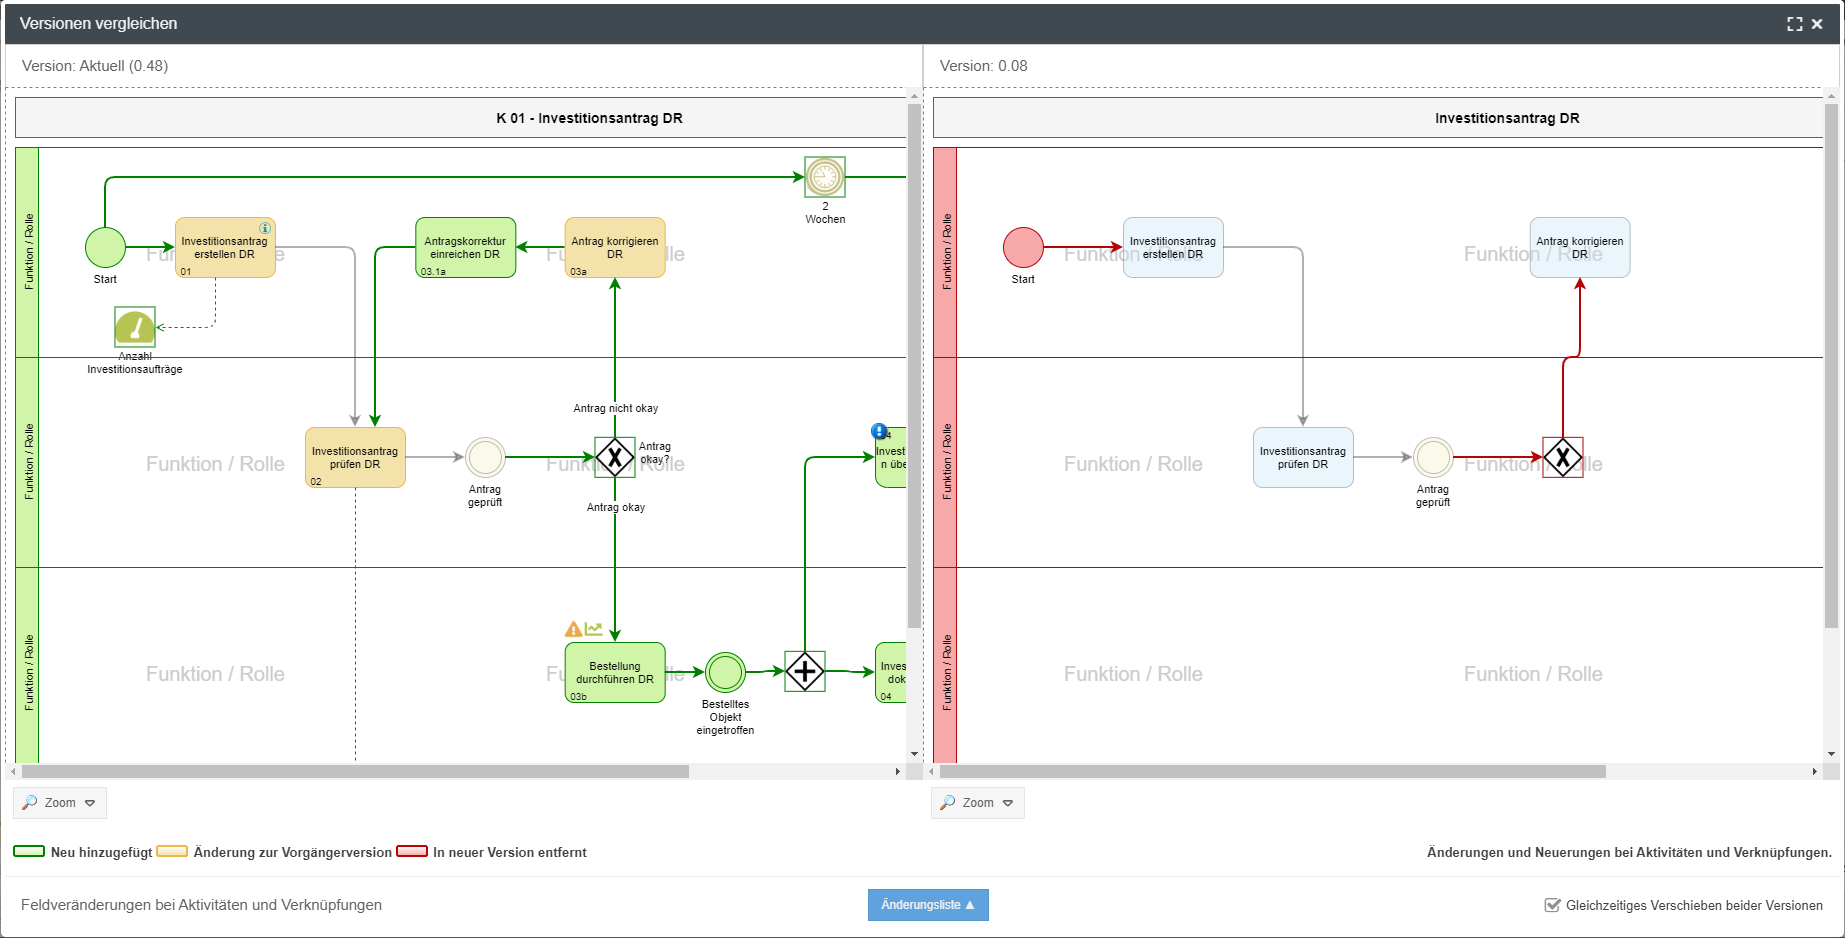Image resolution: width=1845 pixels, height=938 pixels.
Task: Click the info icon on Investitionsantrag erstellen
Action: 265,228
